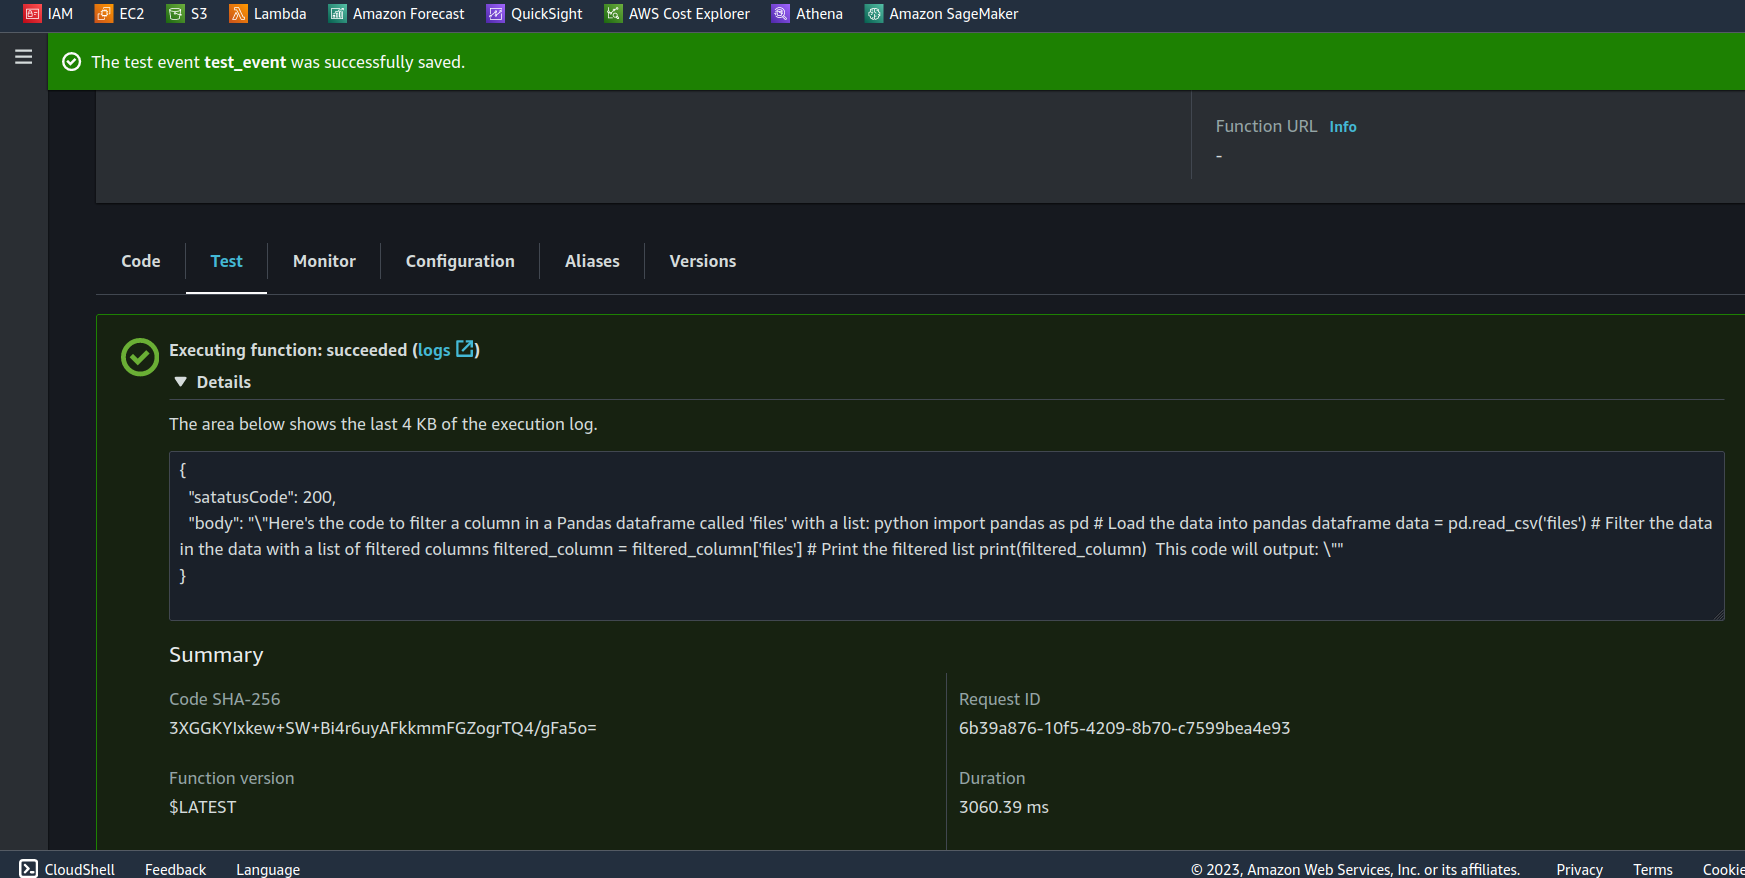The image size is (1745, 878).
Task: Open the EC2 service shortcut icon
Action: [x=104, y=14]
